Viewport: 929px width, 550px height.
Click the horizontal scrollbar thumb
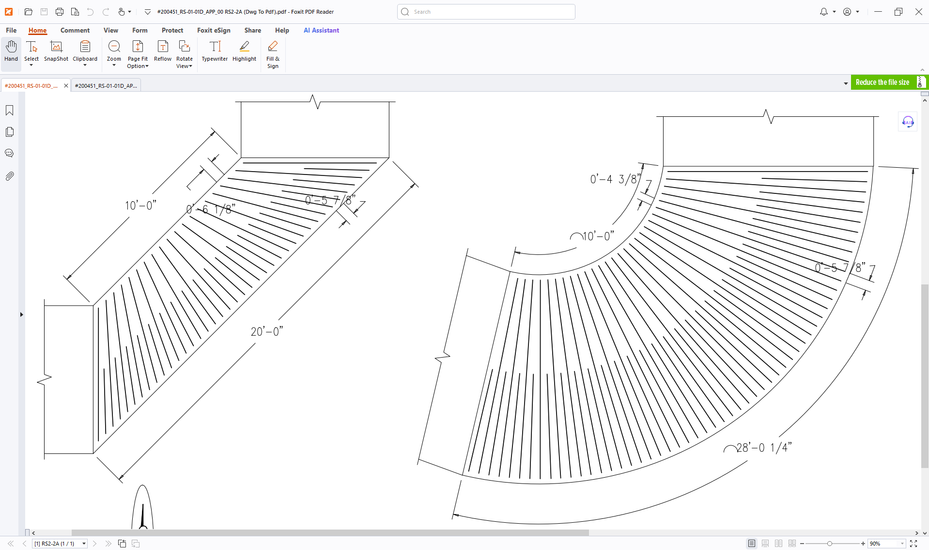coord(330,533)
